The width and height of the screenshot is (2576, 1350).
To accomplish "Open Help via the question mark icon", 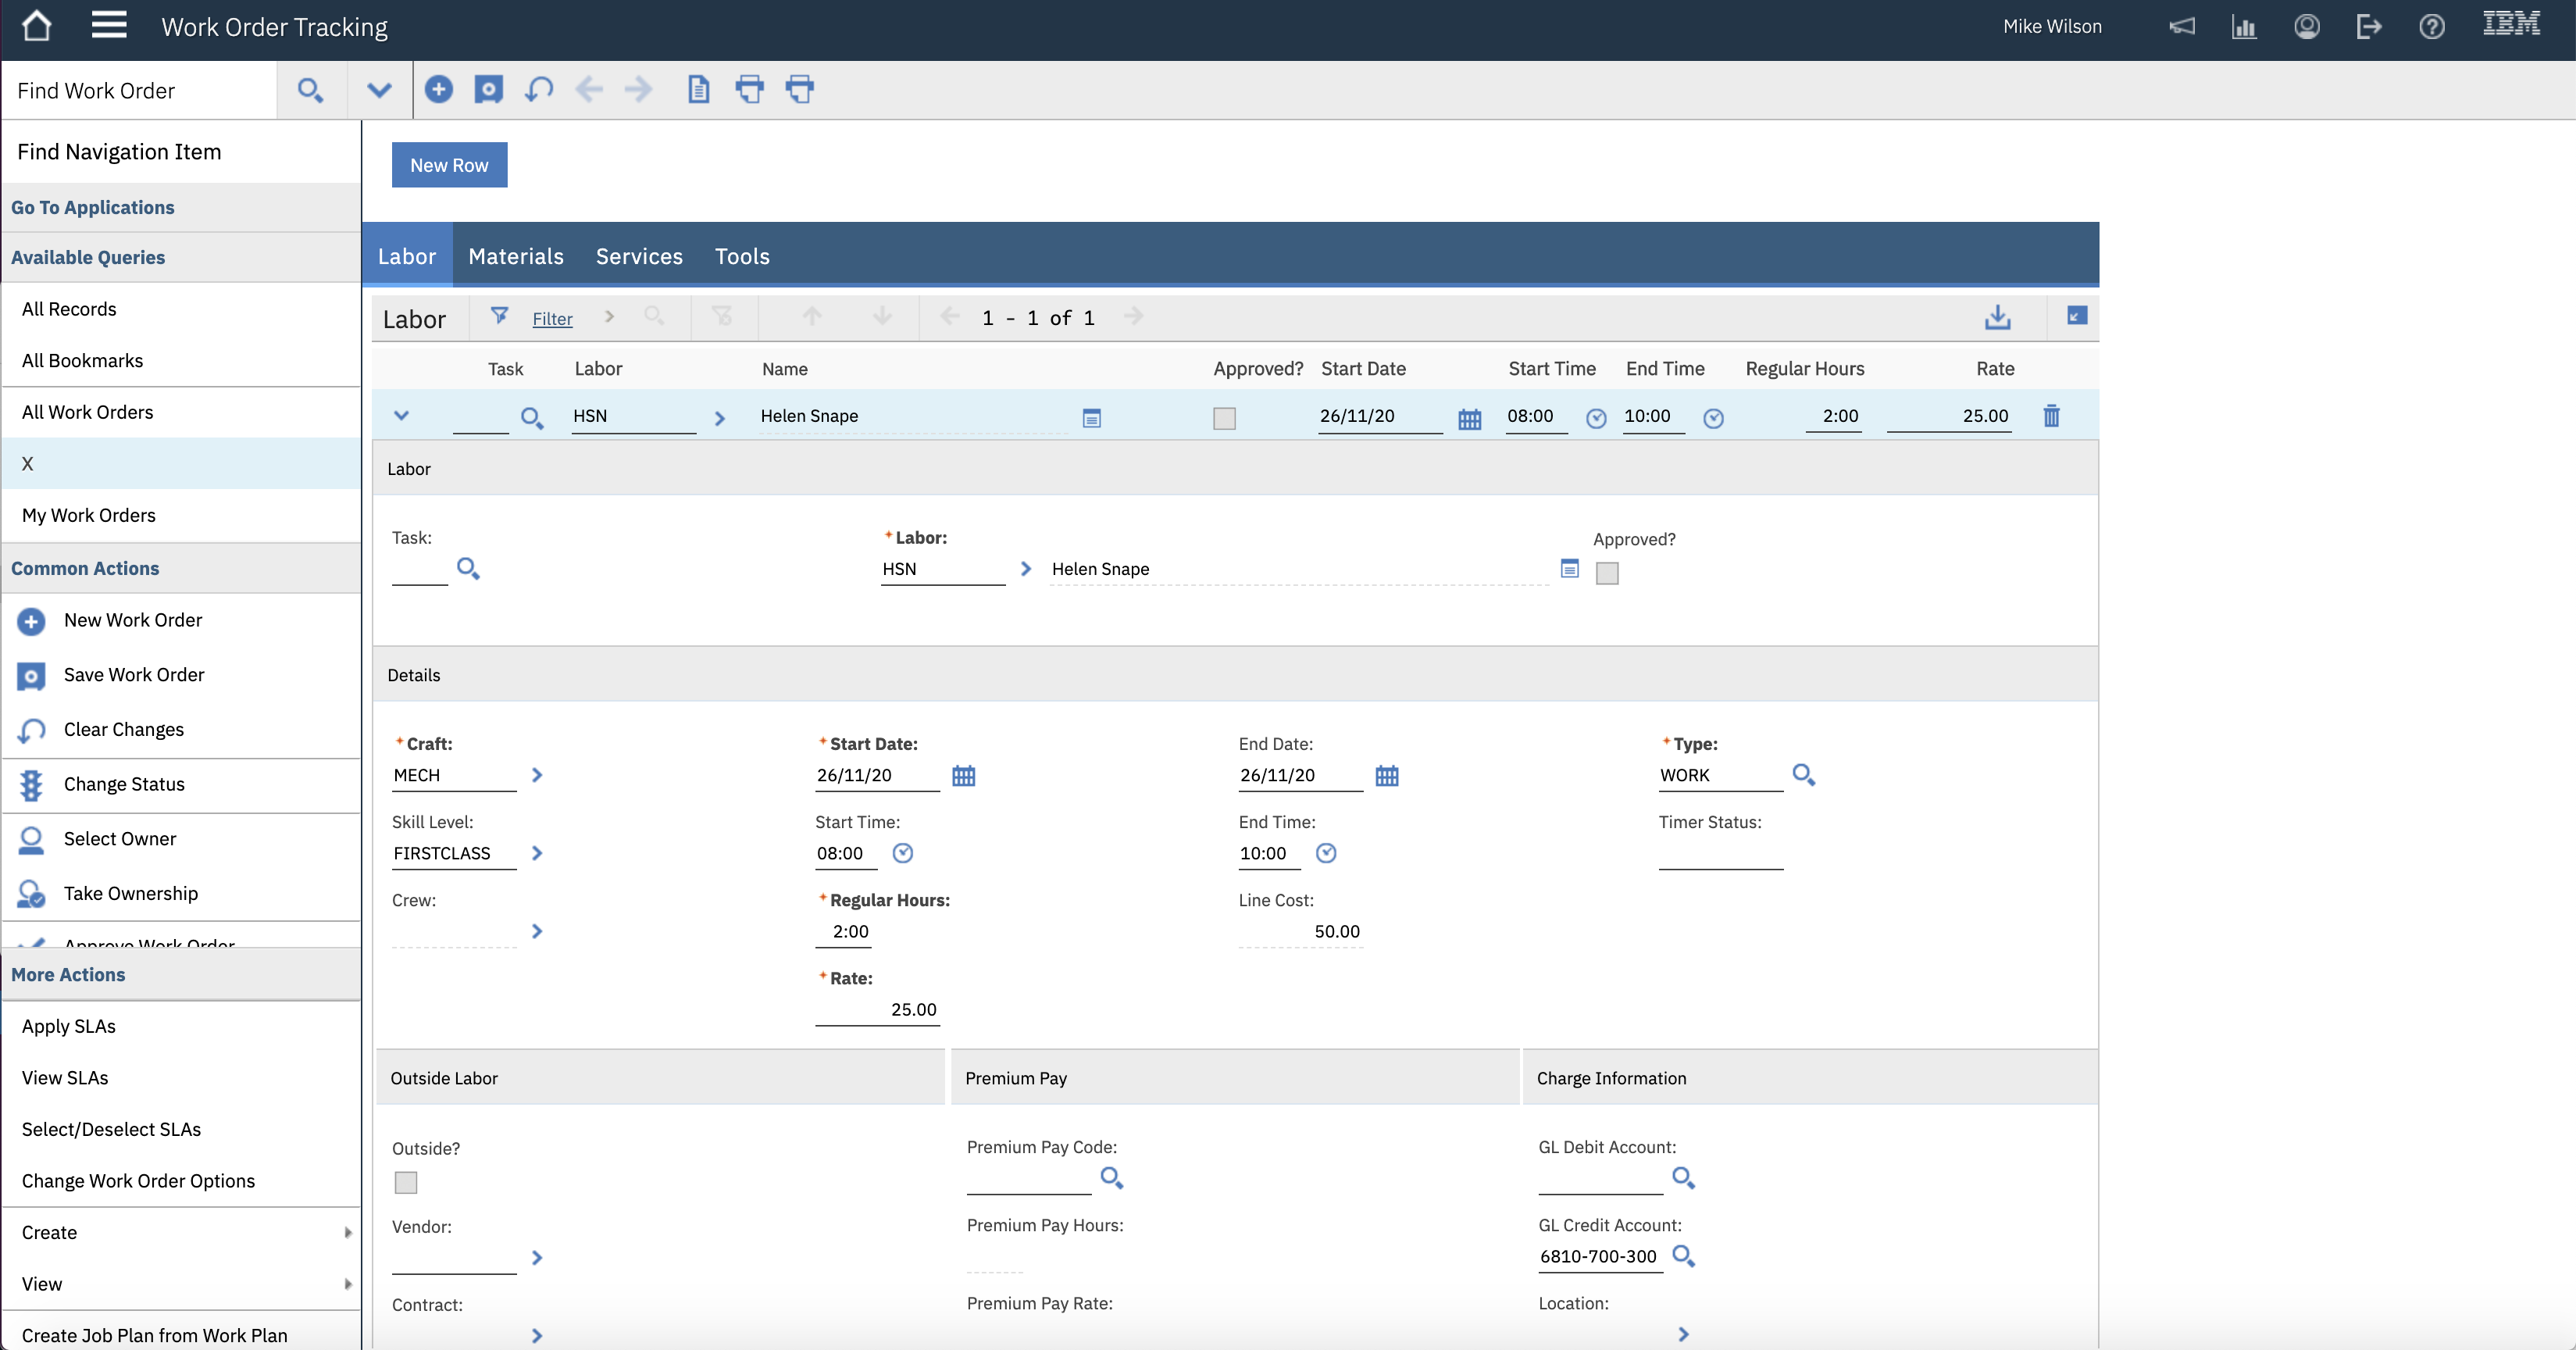I will pos(2432,26).
